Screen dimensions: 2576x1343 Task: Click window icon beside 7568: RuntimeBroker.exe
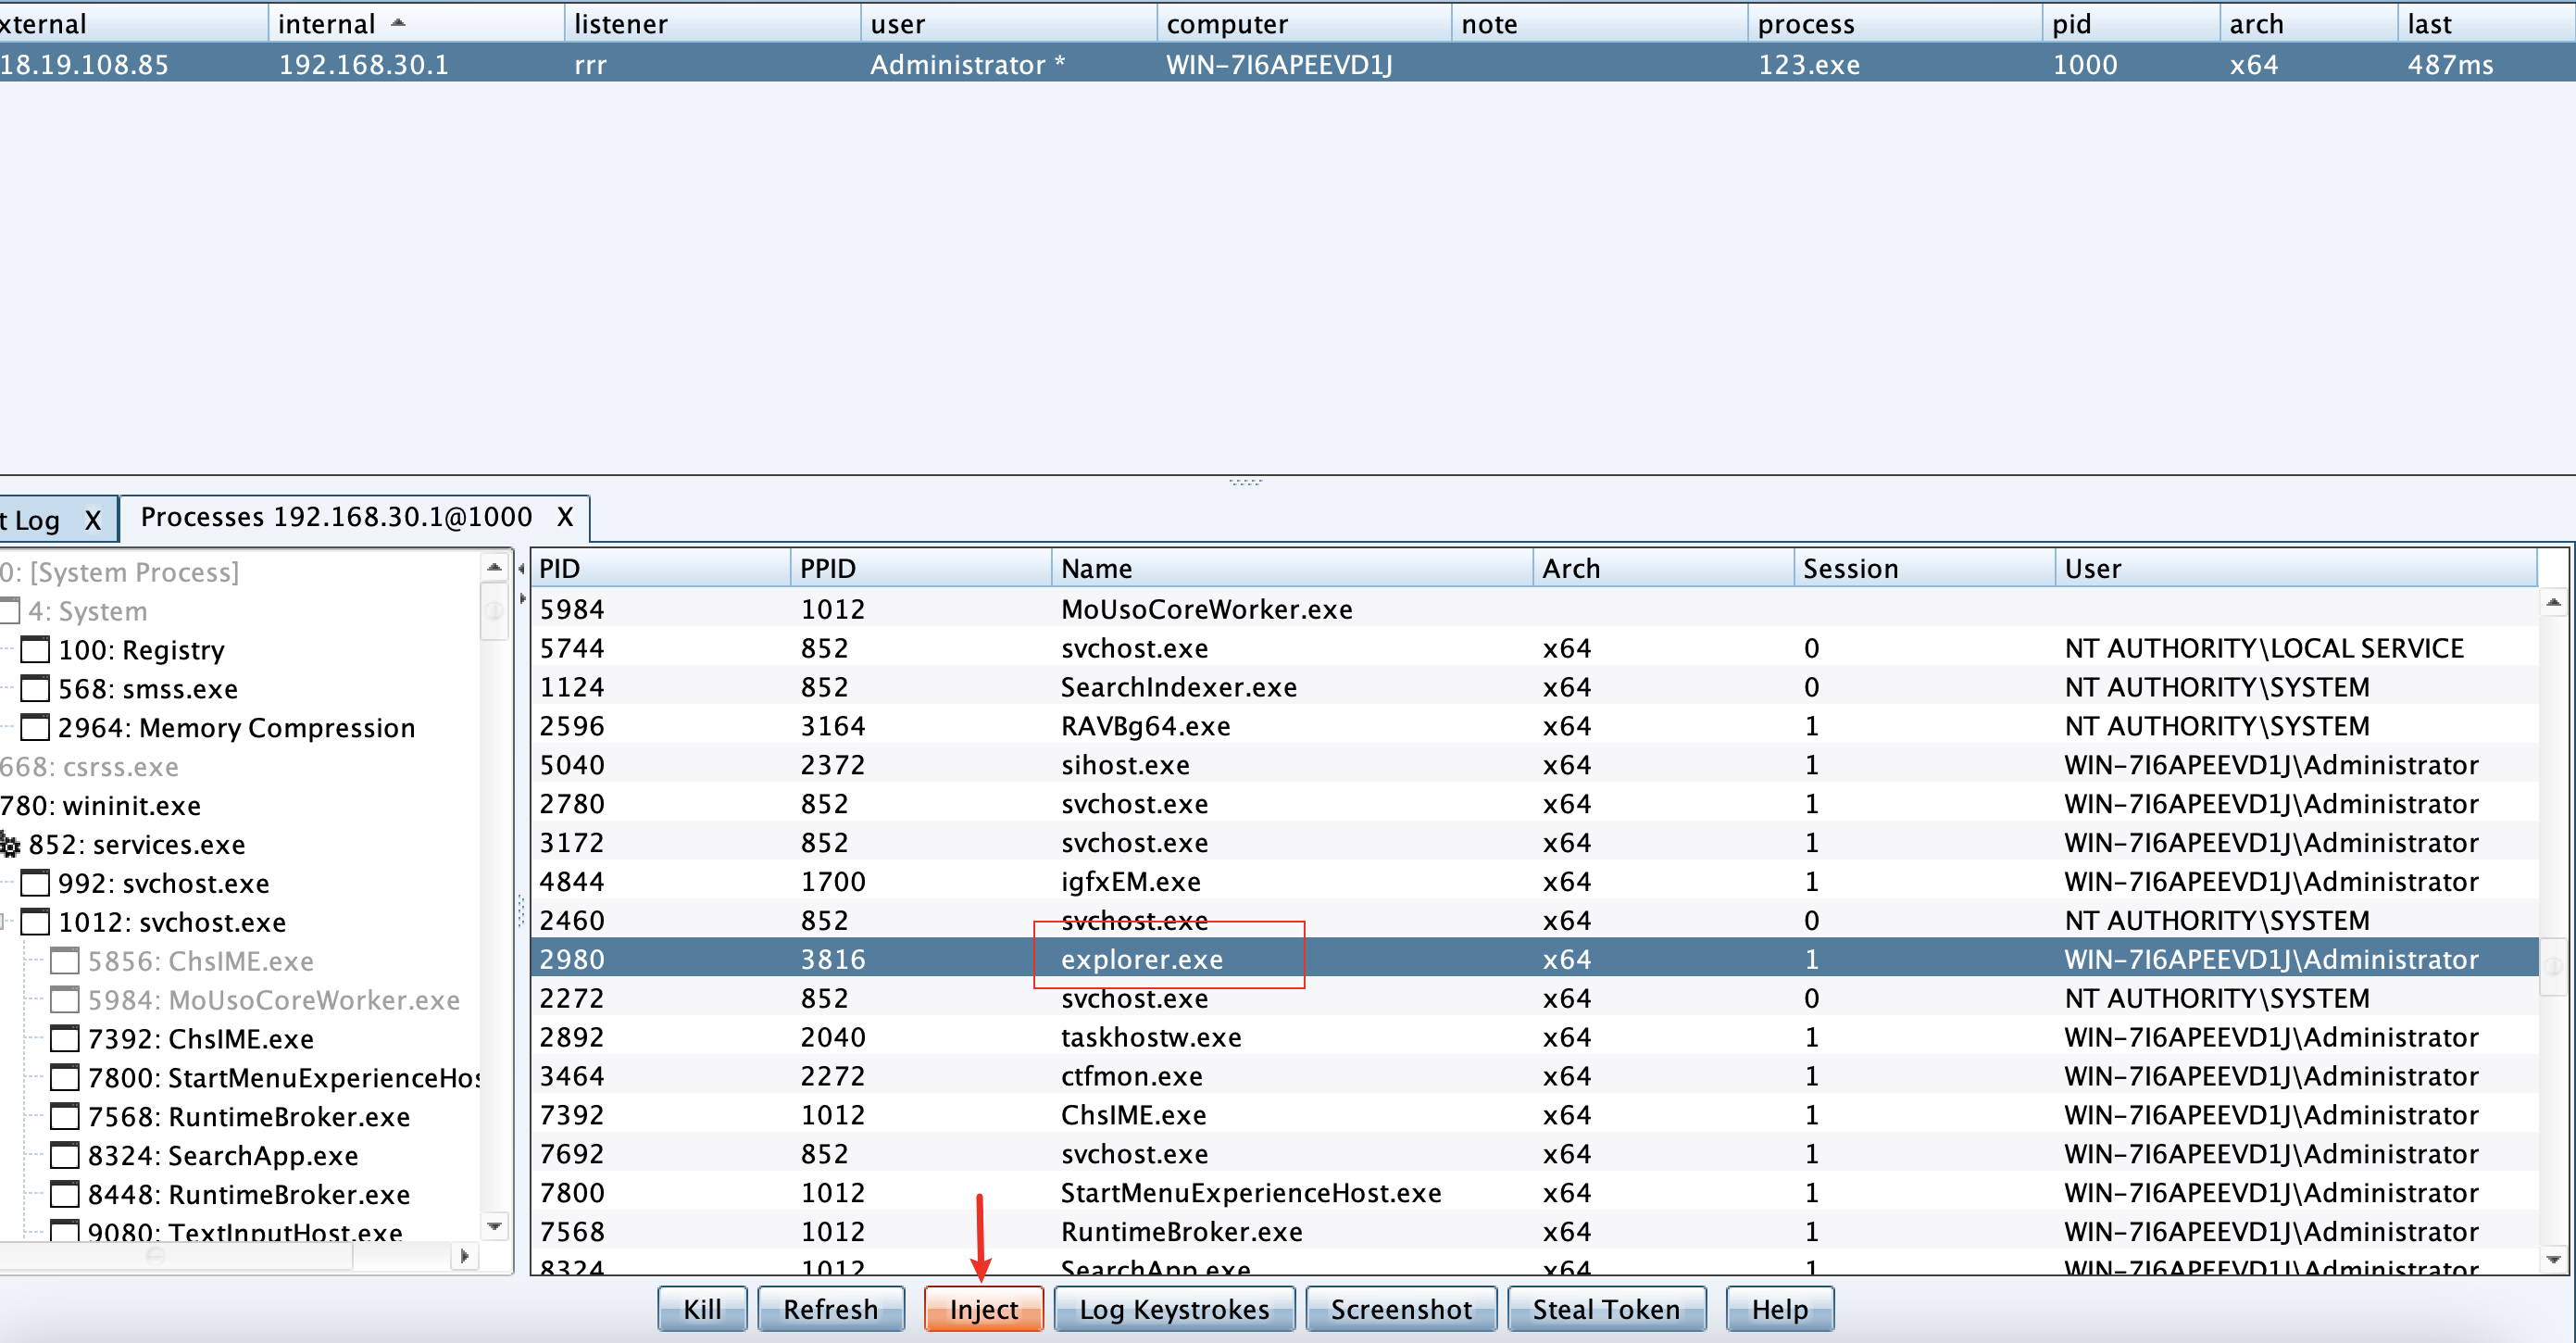[65, 1117]
